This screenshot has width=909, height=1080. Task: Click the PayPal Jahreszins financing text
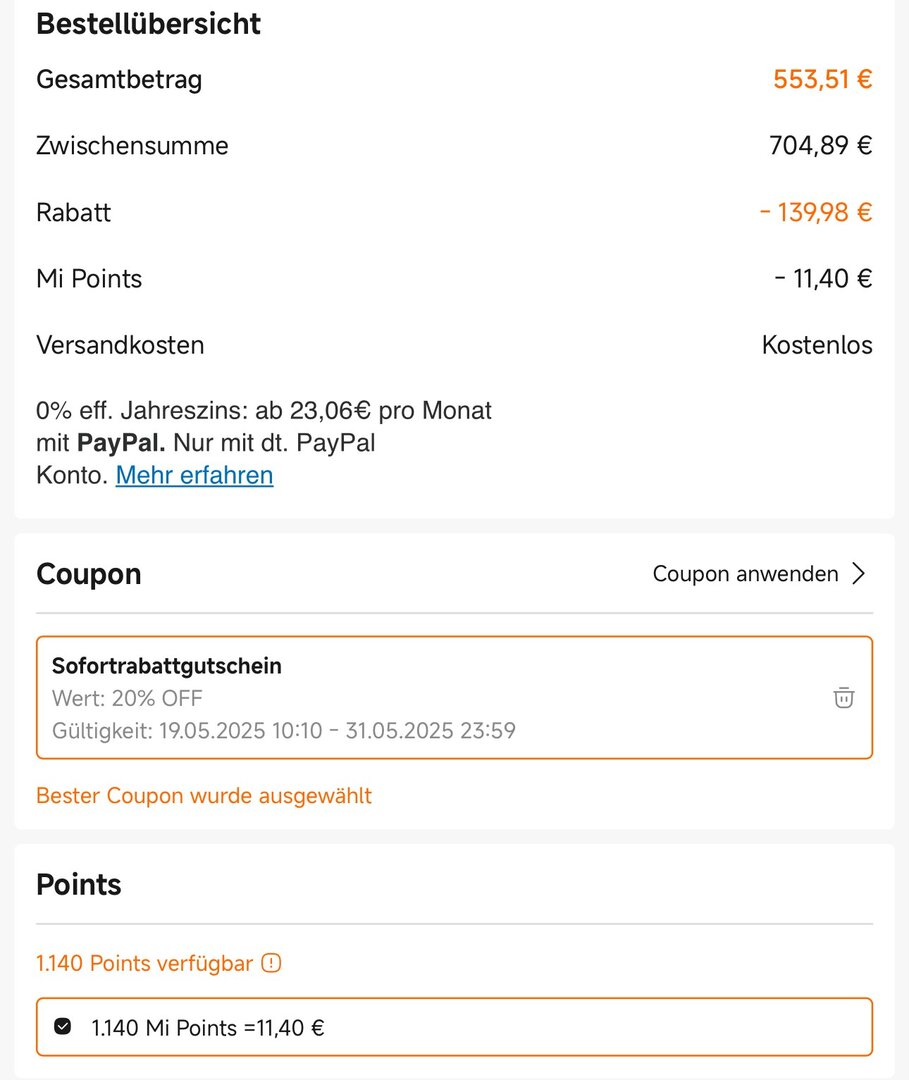[x=264, y=442]
